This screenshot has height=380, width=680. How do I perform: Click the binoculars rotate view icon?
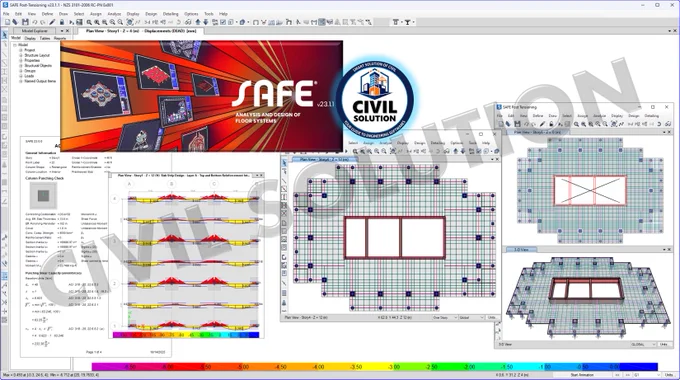[188, 22]
